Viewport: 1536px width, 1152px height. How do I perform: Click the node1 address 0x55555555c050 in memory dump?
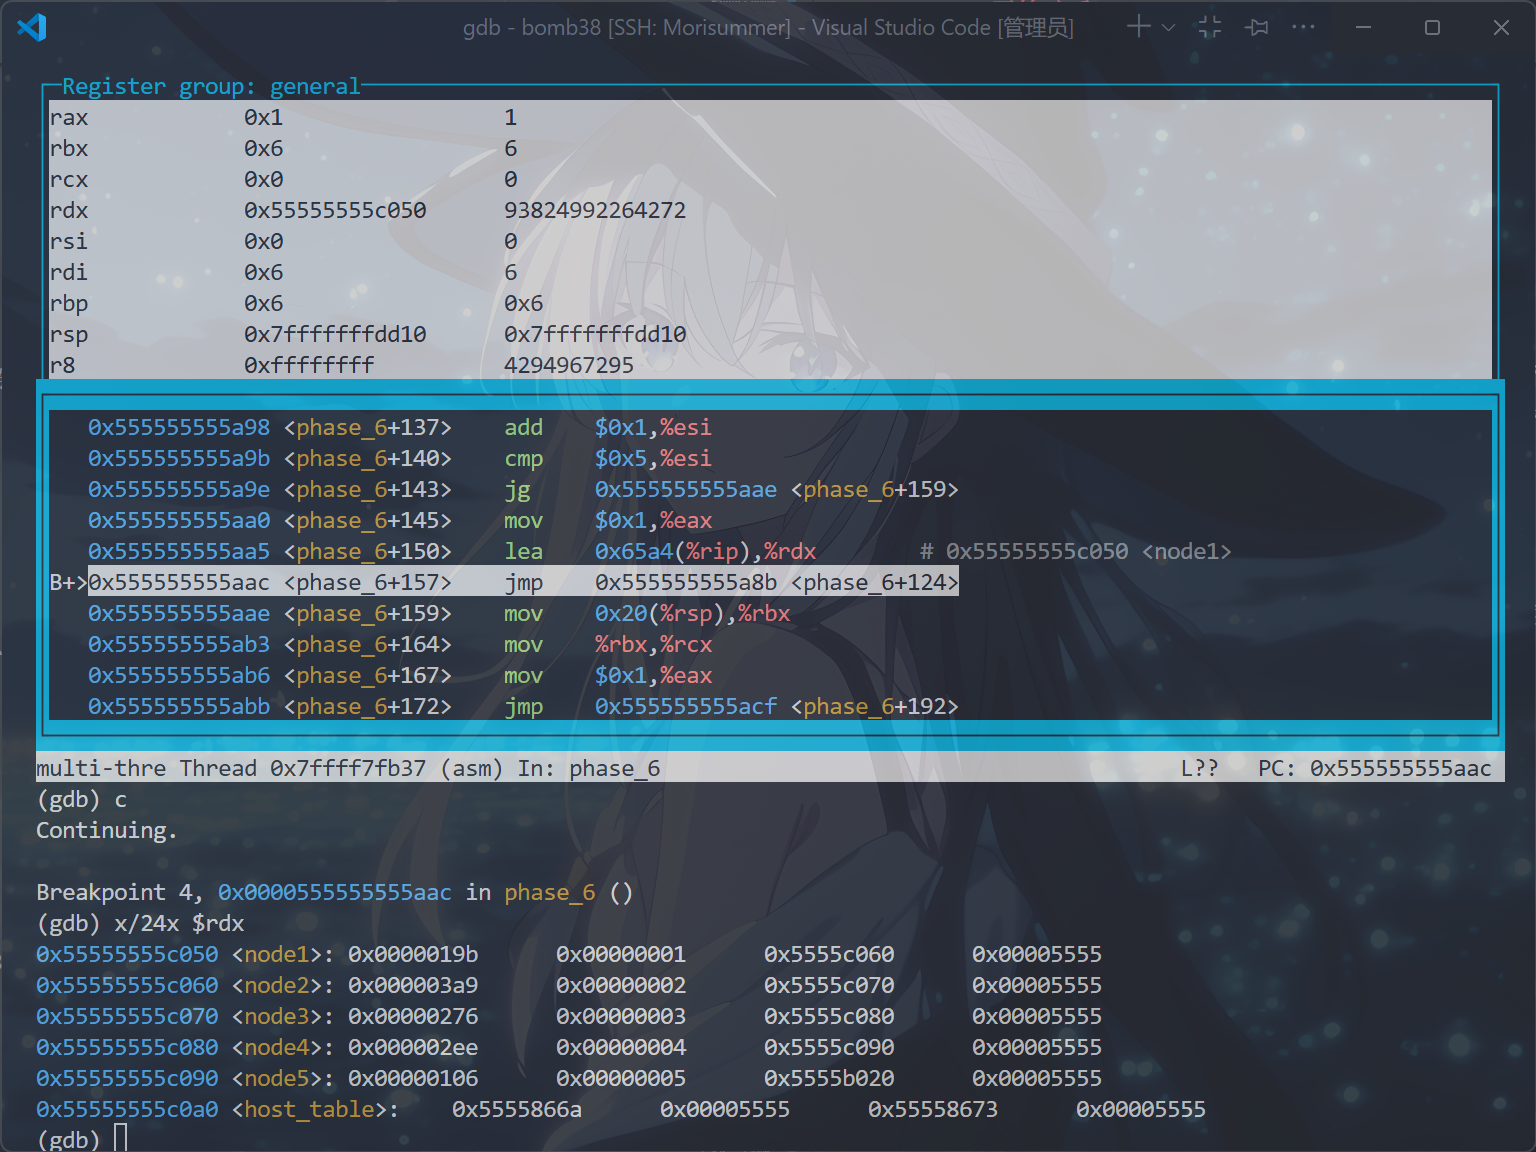tap(127, 954)
